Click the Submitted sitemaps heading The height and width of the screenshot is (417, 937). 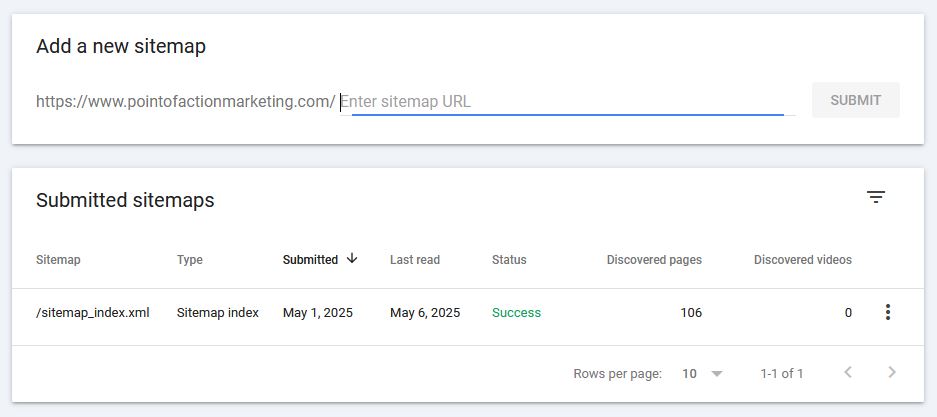125,200
